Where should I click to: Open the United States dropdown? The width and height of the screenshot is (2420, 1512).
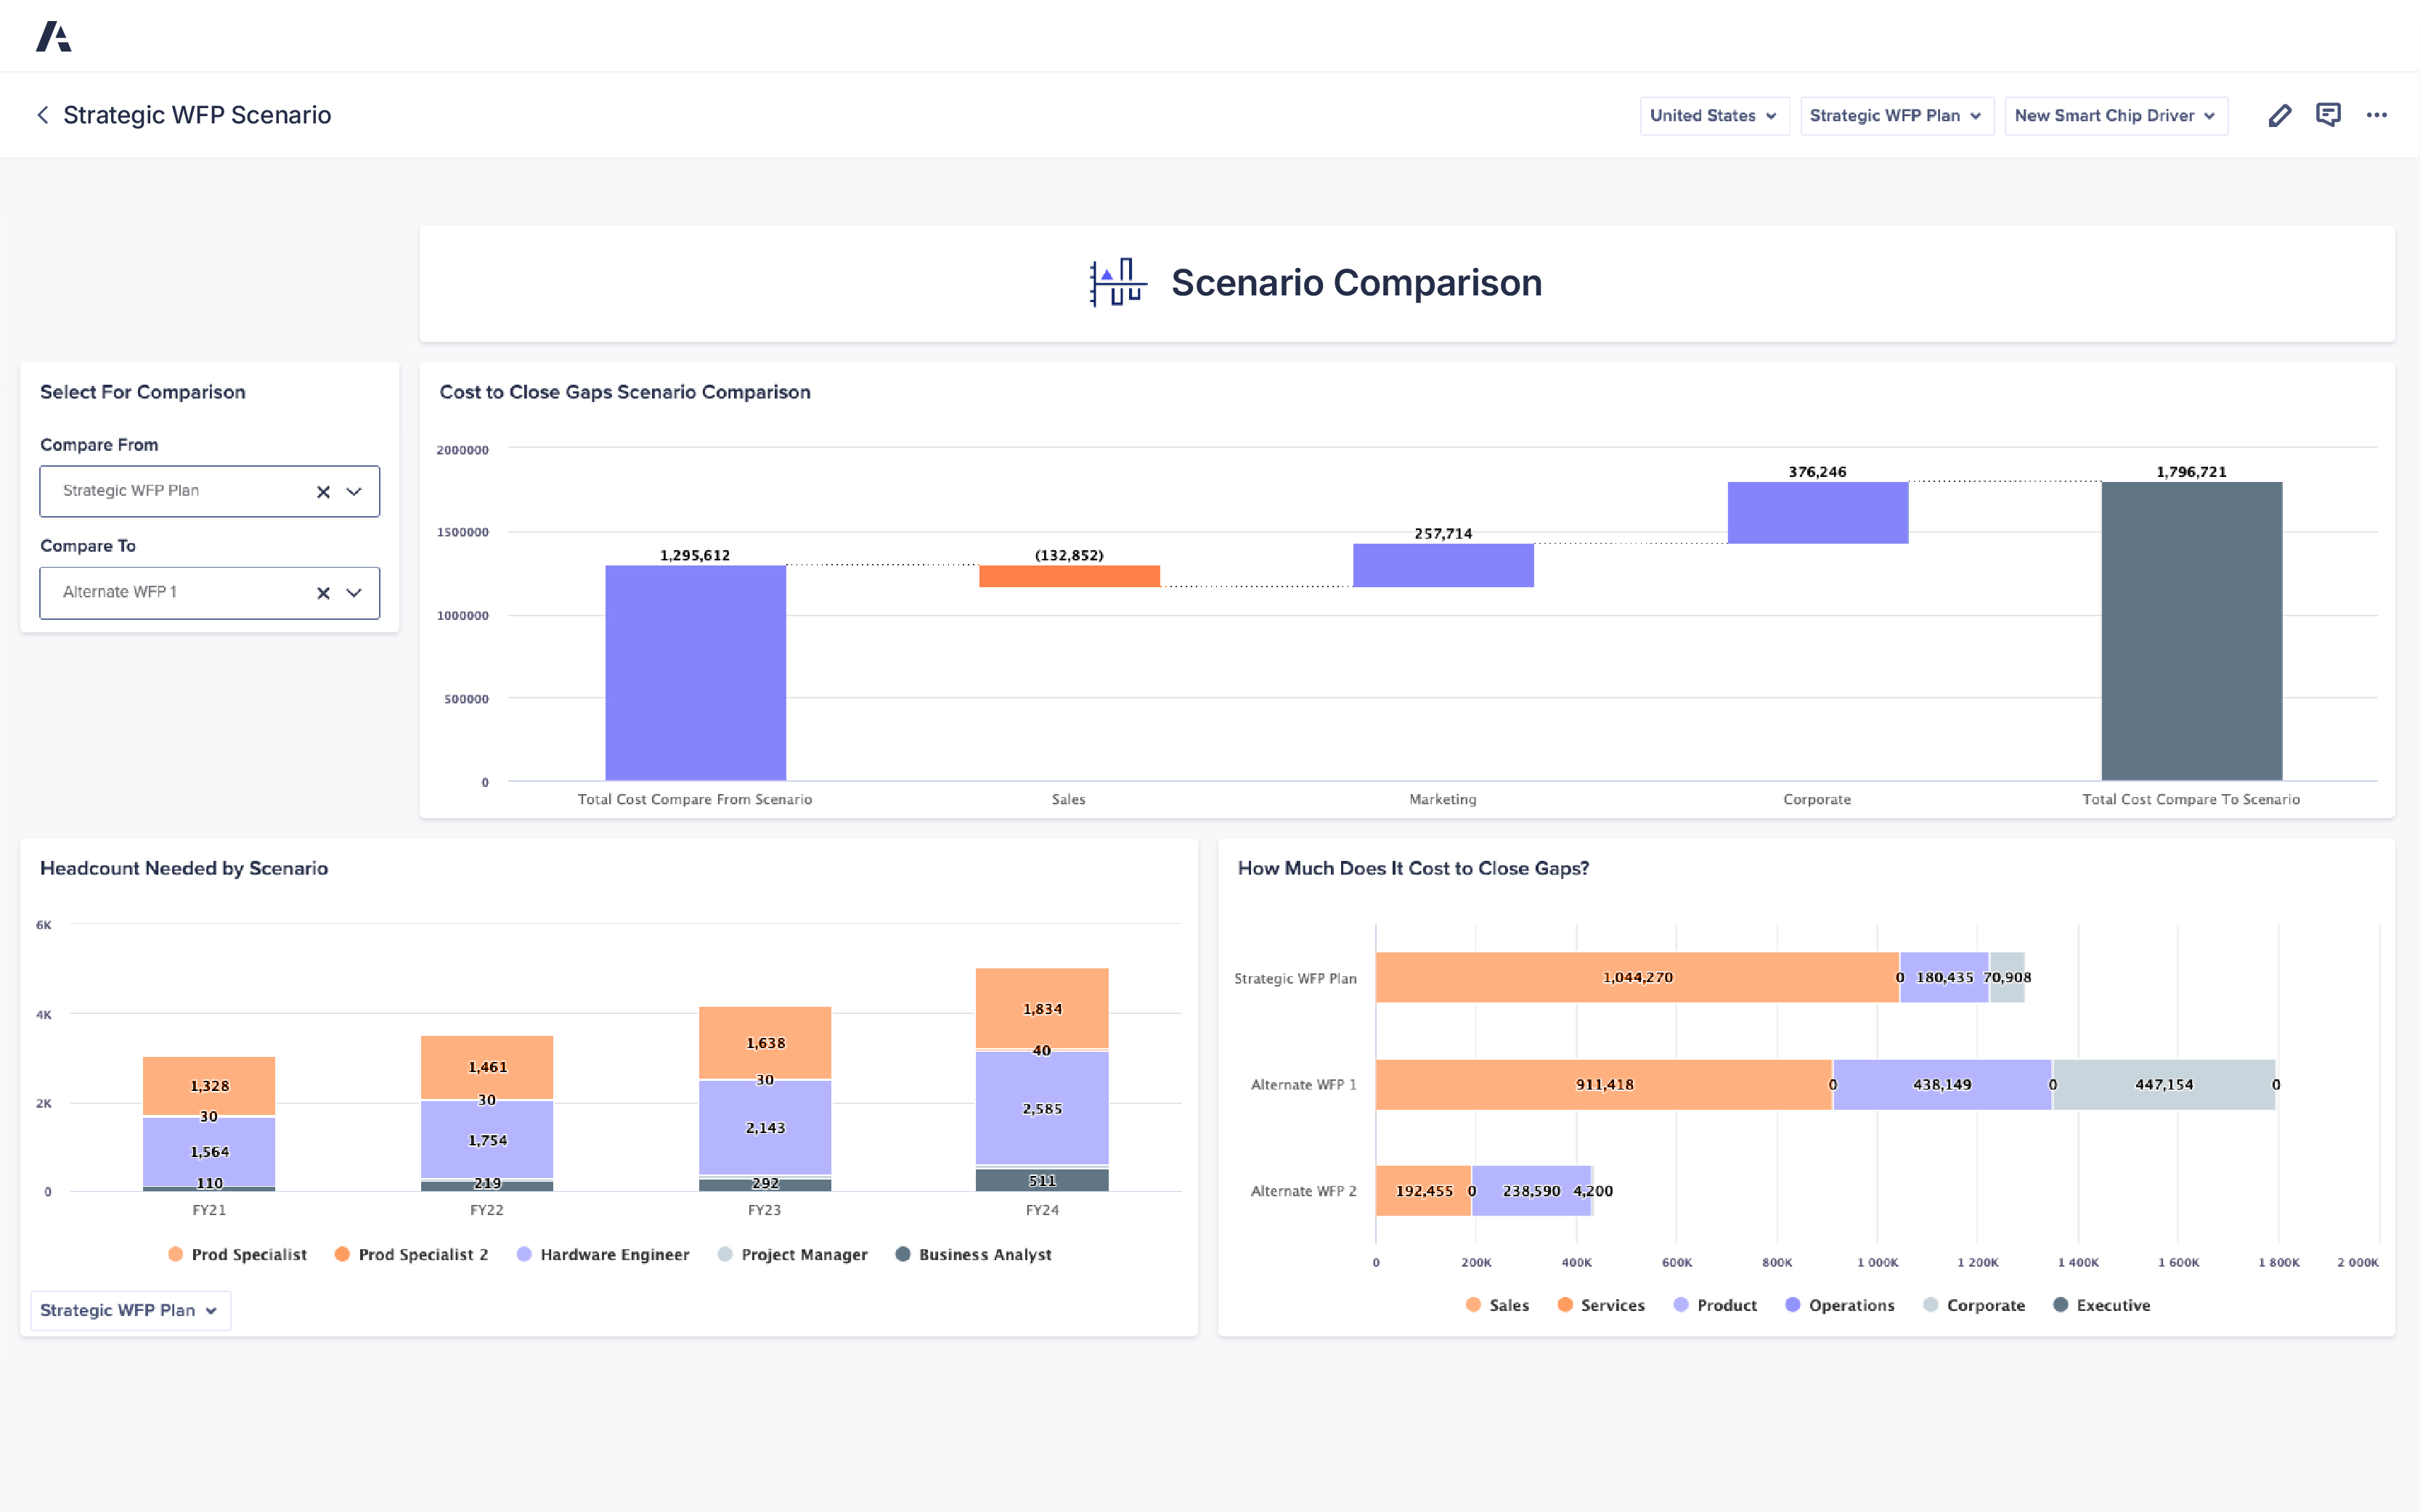pyautogui.click(x=1713, y=116)
